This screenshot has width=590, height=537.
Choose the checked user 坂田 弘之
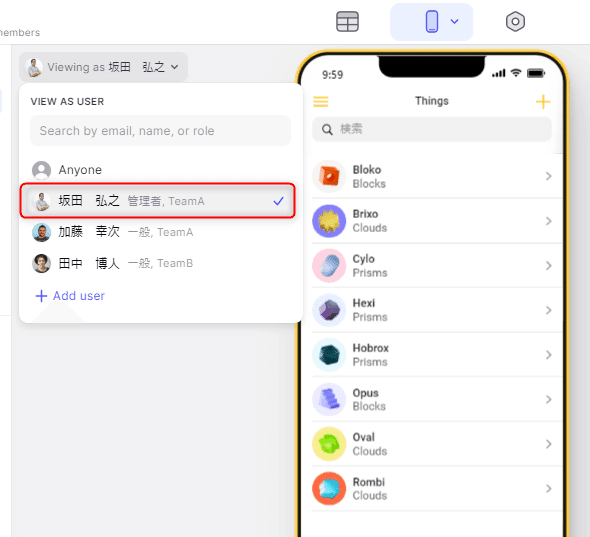(x=158, y=201)
